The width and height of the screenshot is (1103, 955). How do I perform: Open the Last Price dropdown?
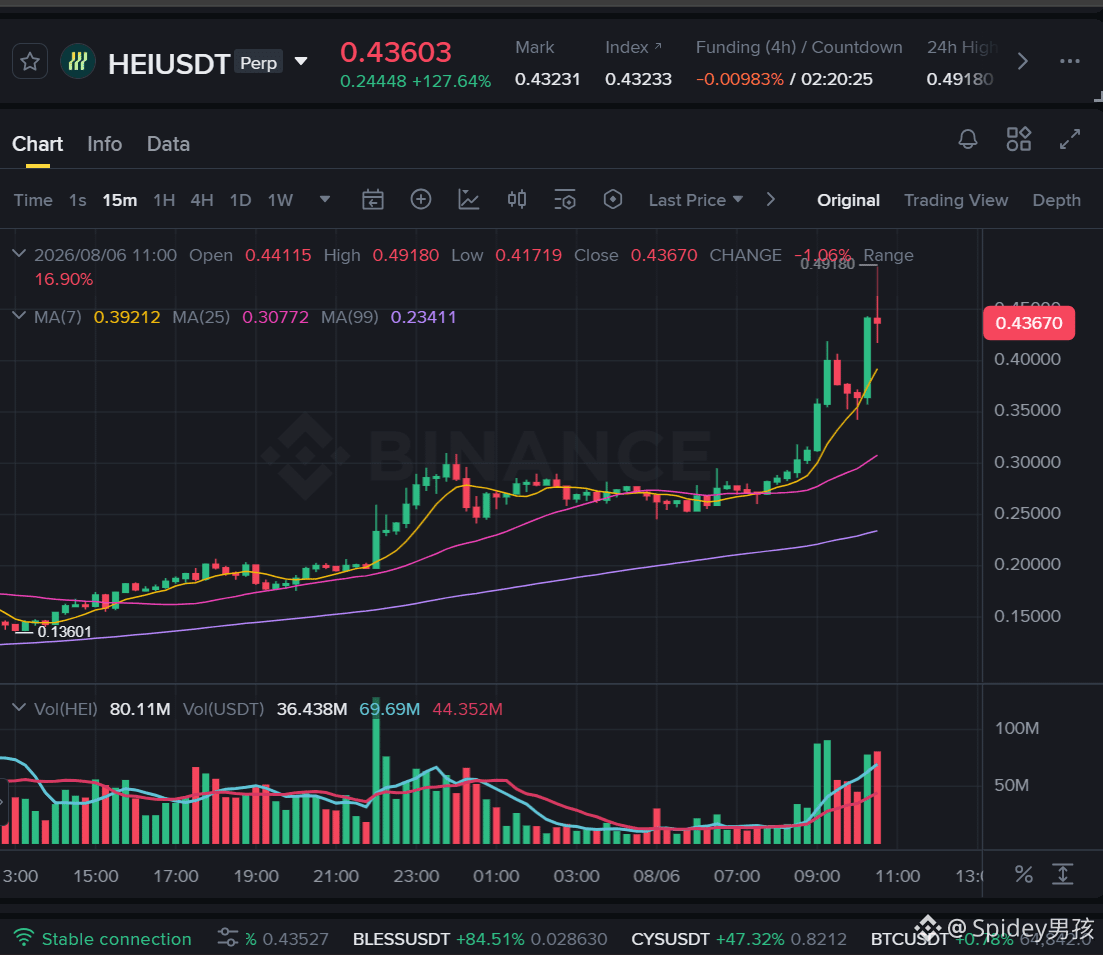[695, 200]
